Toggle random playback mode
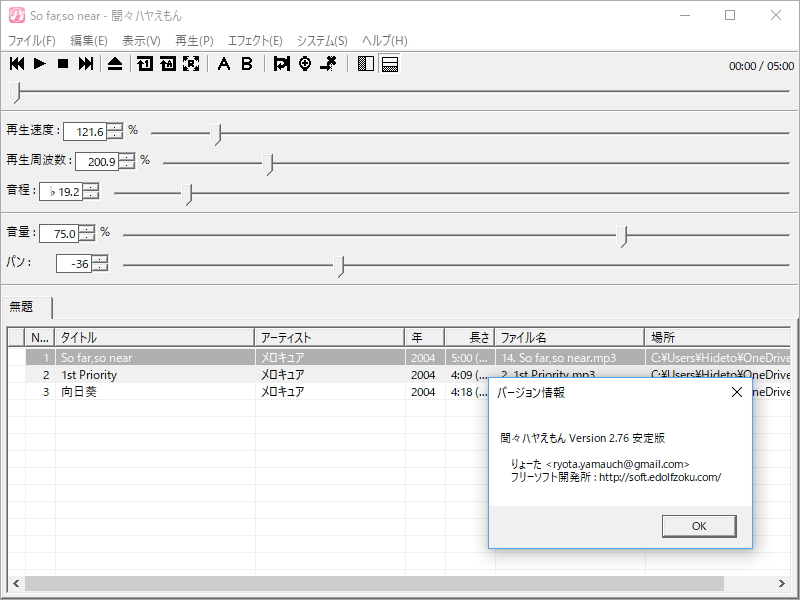Image resolution: width=800 pixels, height=600 pixels. 191,64
